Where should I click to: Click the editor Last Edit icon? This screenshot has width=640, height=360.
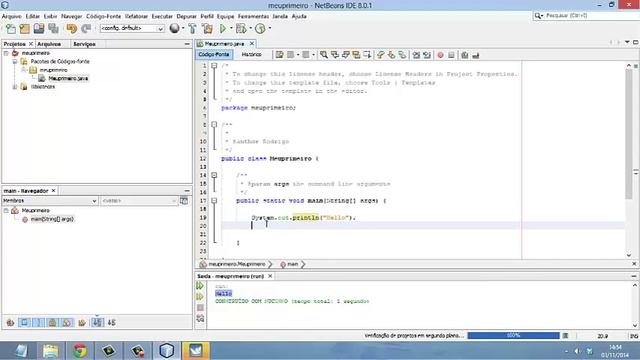tap(279, 55)
